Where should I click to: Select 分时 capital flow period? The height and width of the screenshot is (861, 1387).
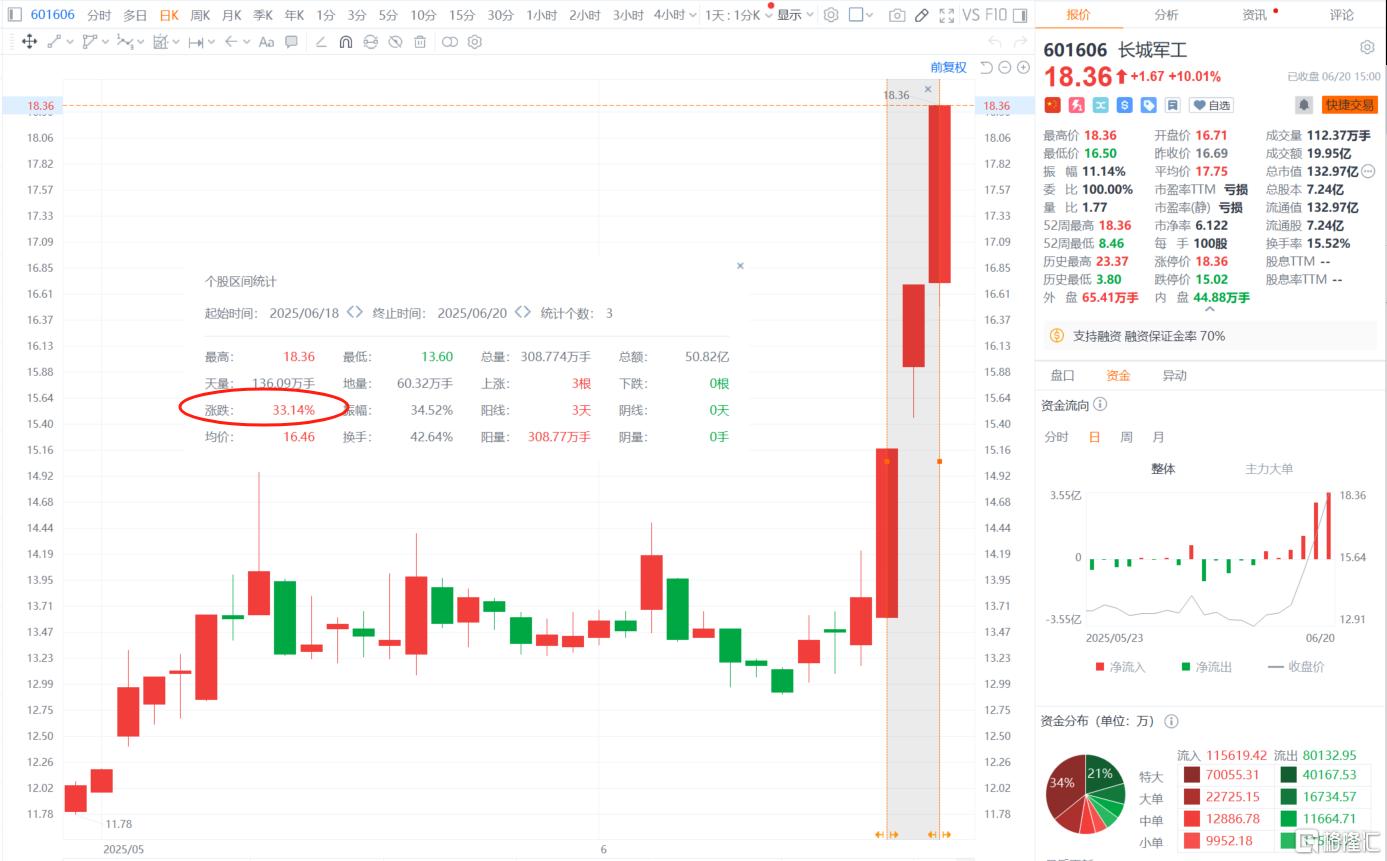[1056, 437]
